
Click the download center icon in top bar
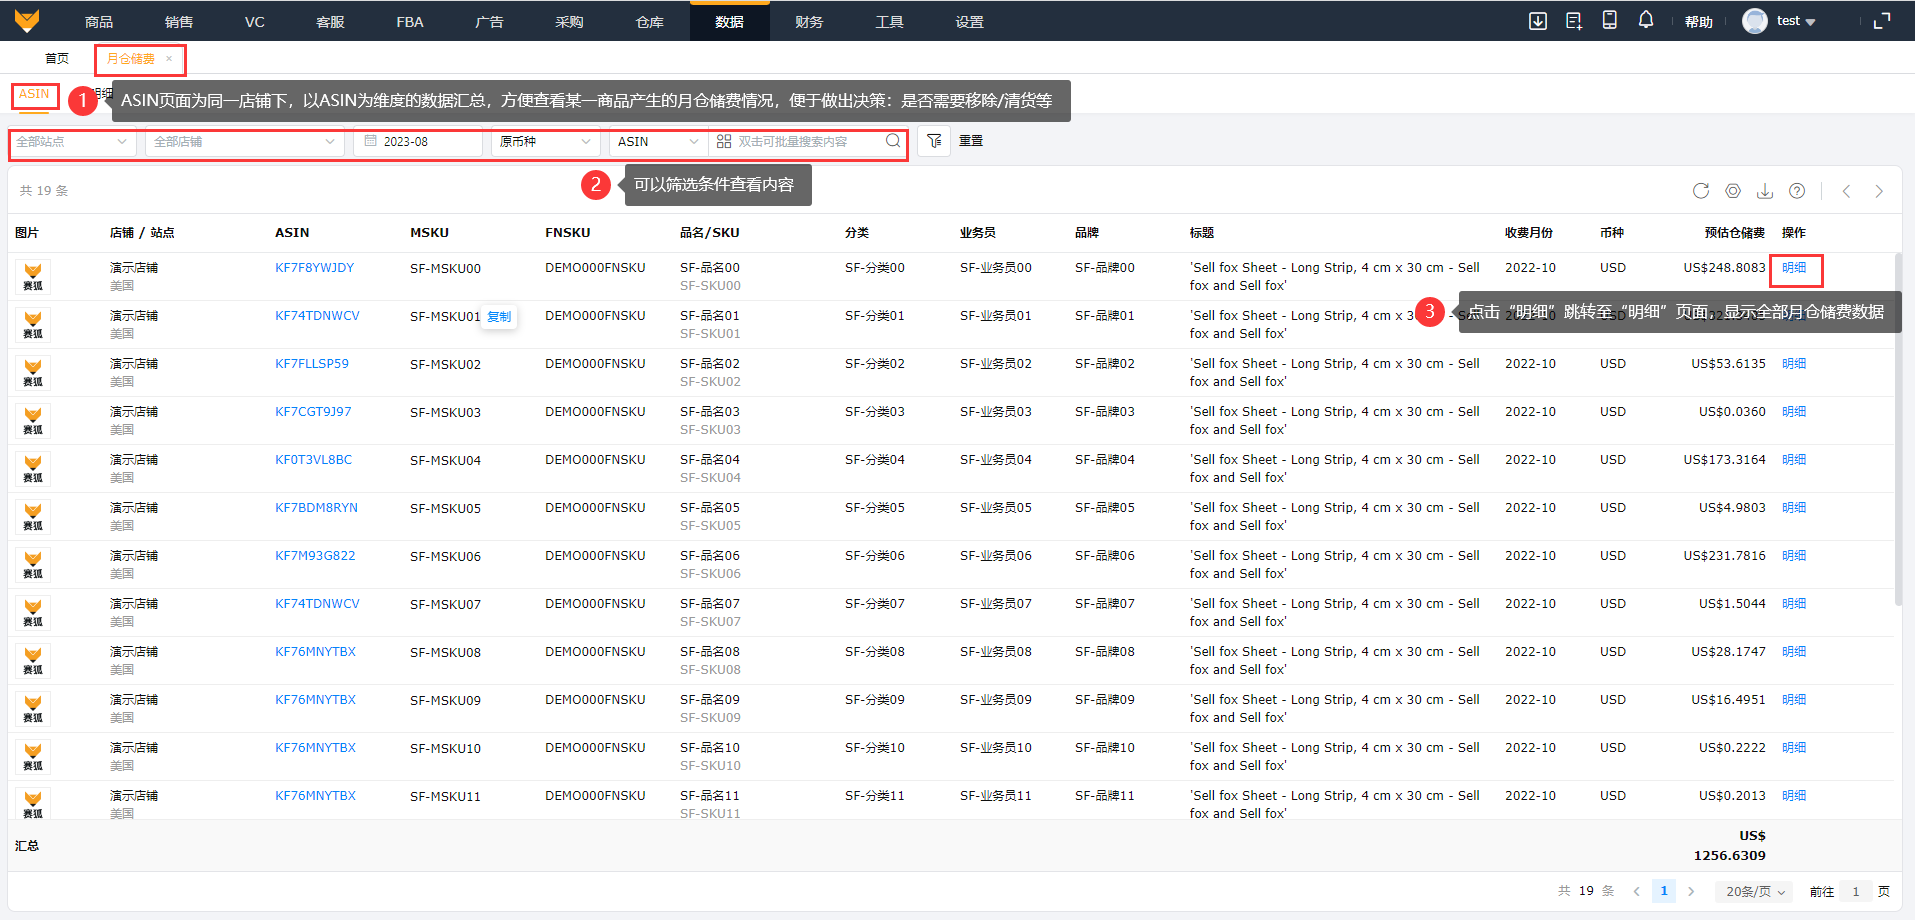click(x=1537, y=21)
